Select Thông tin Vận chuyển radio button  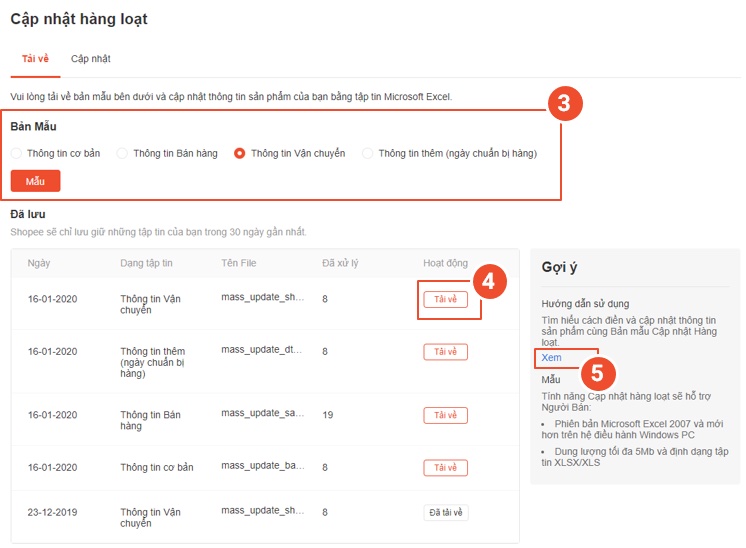pyautogui.click(x=240, y=153)
